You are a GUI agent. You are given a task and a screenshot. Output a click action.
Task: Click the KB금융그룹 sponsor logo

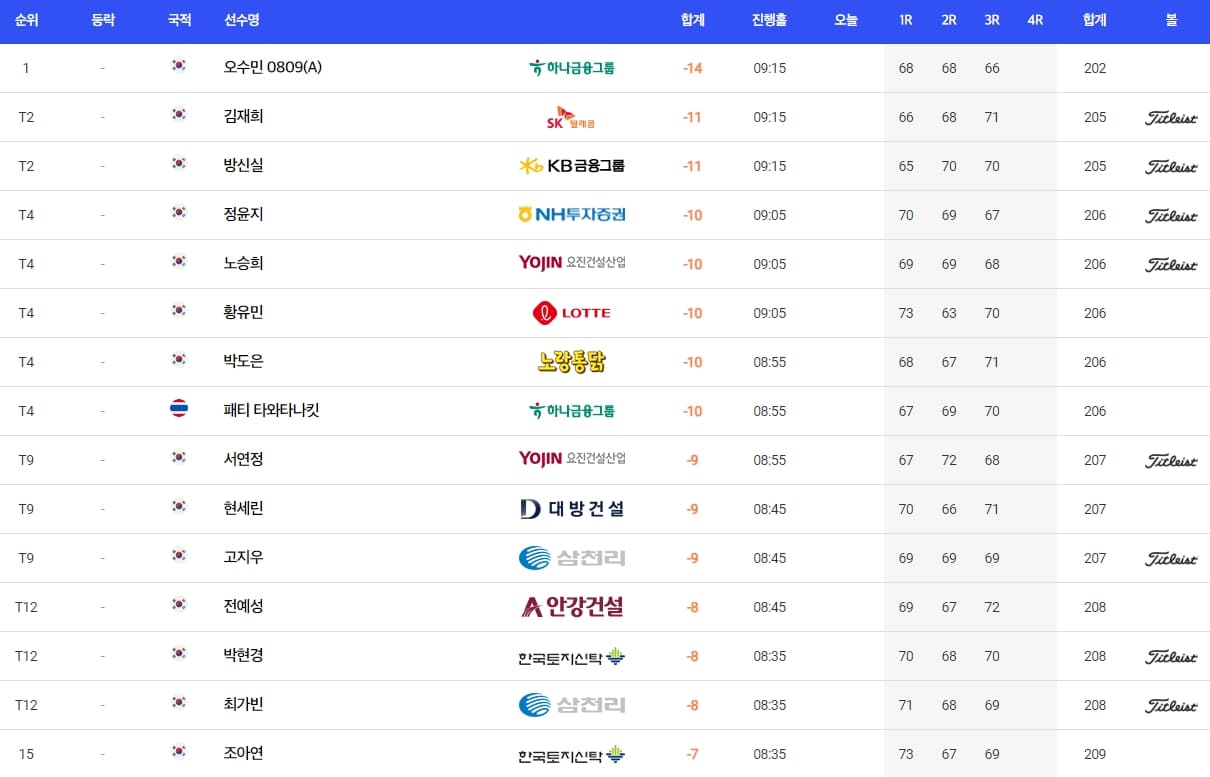(x=571, y=166)
